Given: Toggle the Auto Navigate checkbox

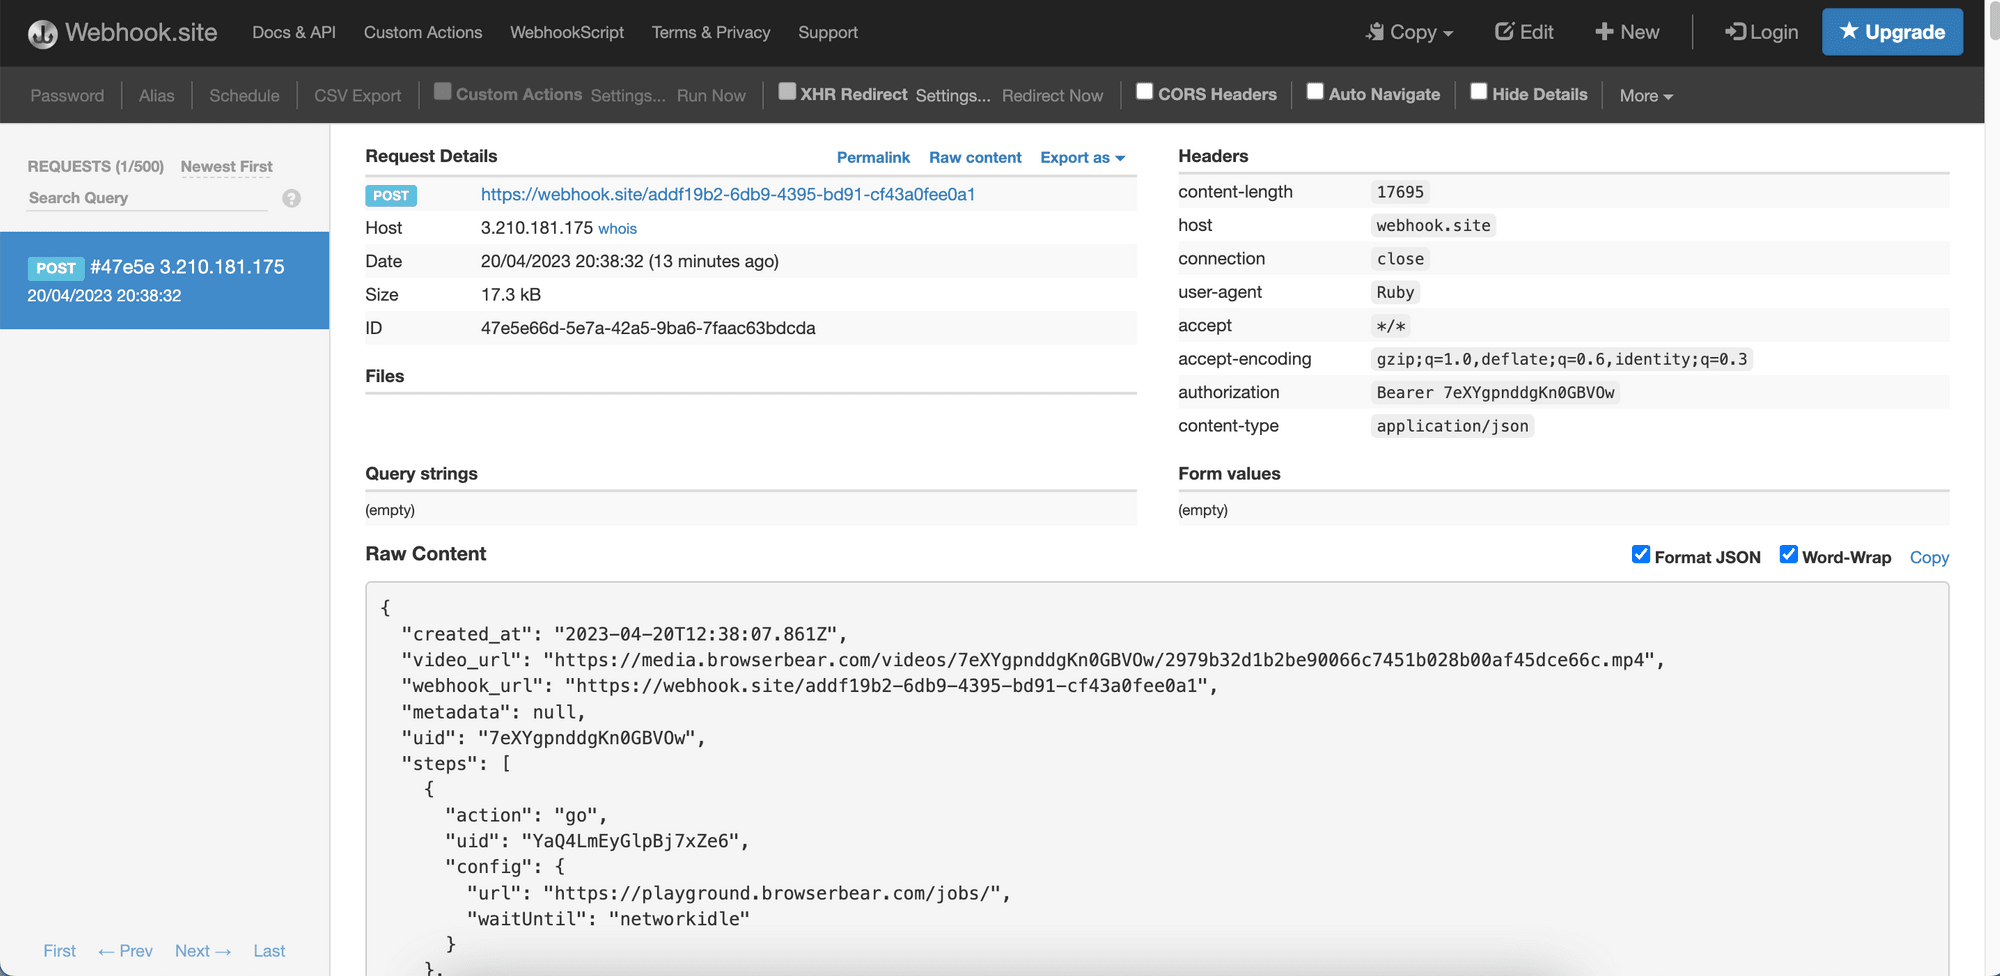Looking at the screenshot, I should click(1316, 91).
